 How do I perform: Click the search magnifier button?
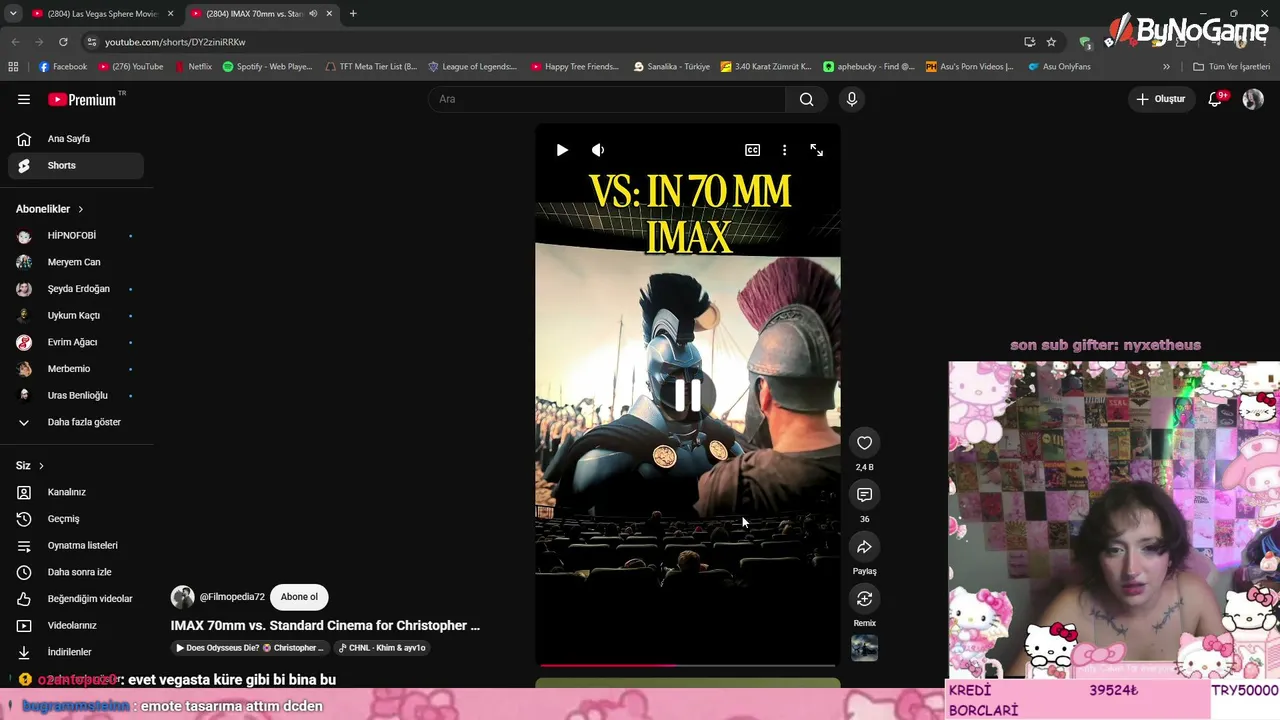click(x=806, y=99)
